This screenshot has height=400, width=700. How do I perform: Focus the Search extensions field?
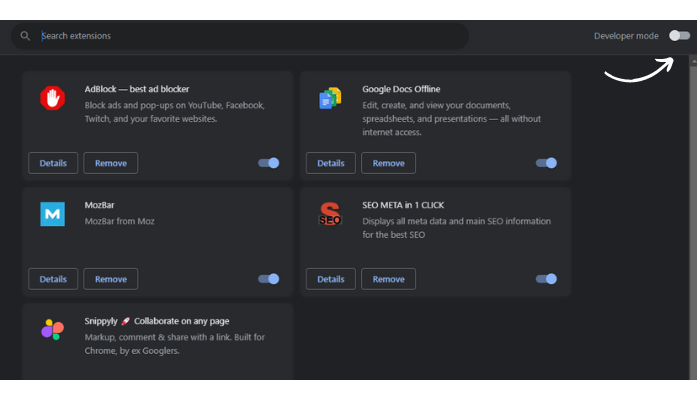tap(240, 36)
